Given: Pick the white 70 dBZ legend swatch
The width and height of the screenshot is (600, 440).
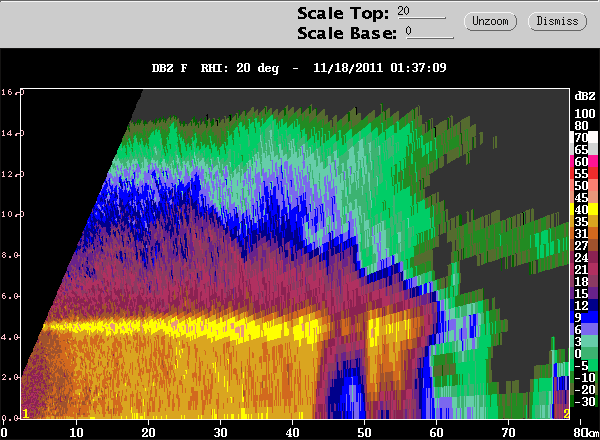Looking at the screenshot, I should 584,137.
